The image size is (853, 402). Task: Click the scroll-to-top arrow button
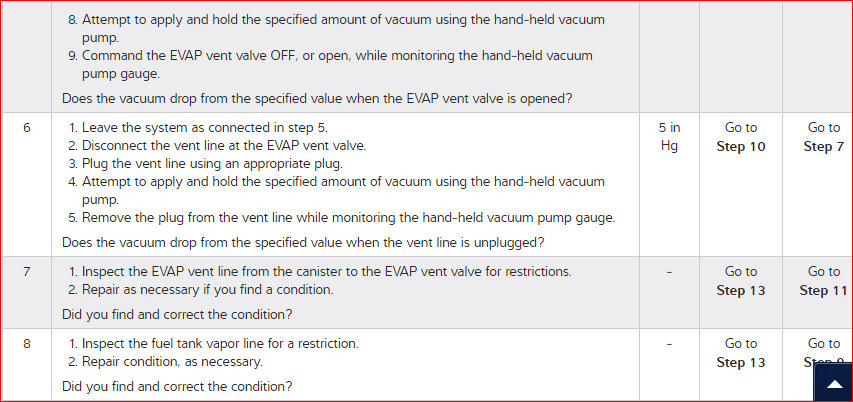(x=832, y=383)
